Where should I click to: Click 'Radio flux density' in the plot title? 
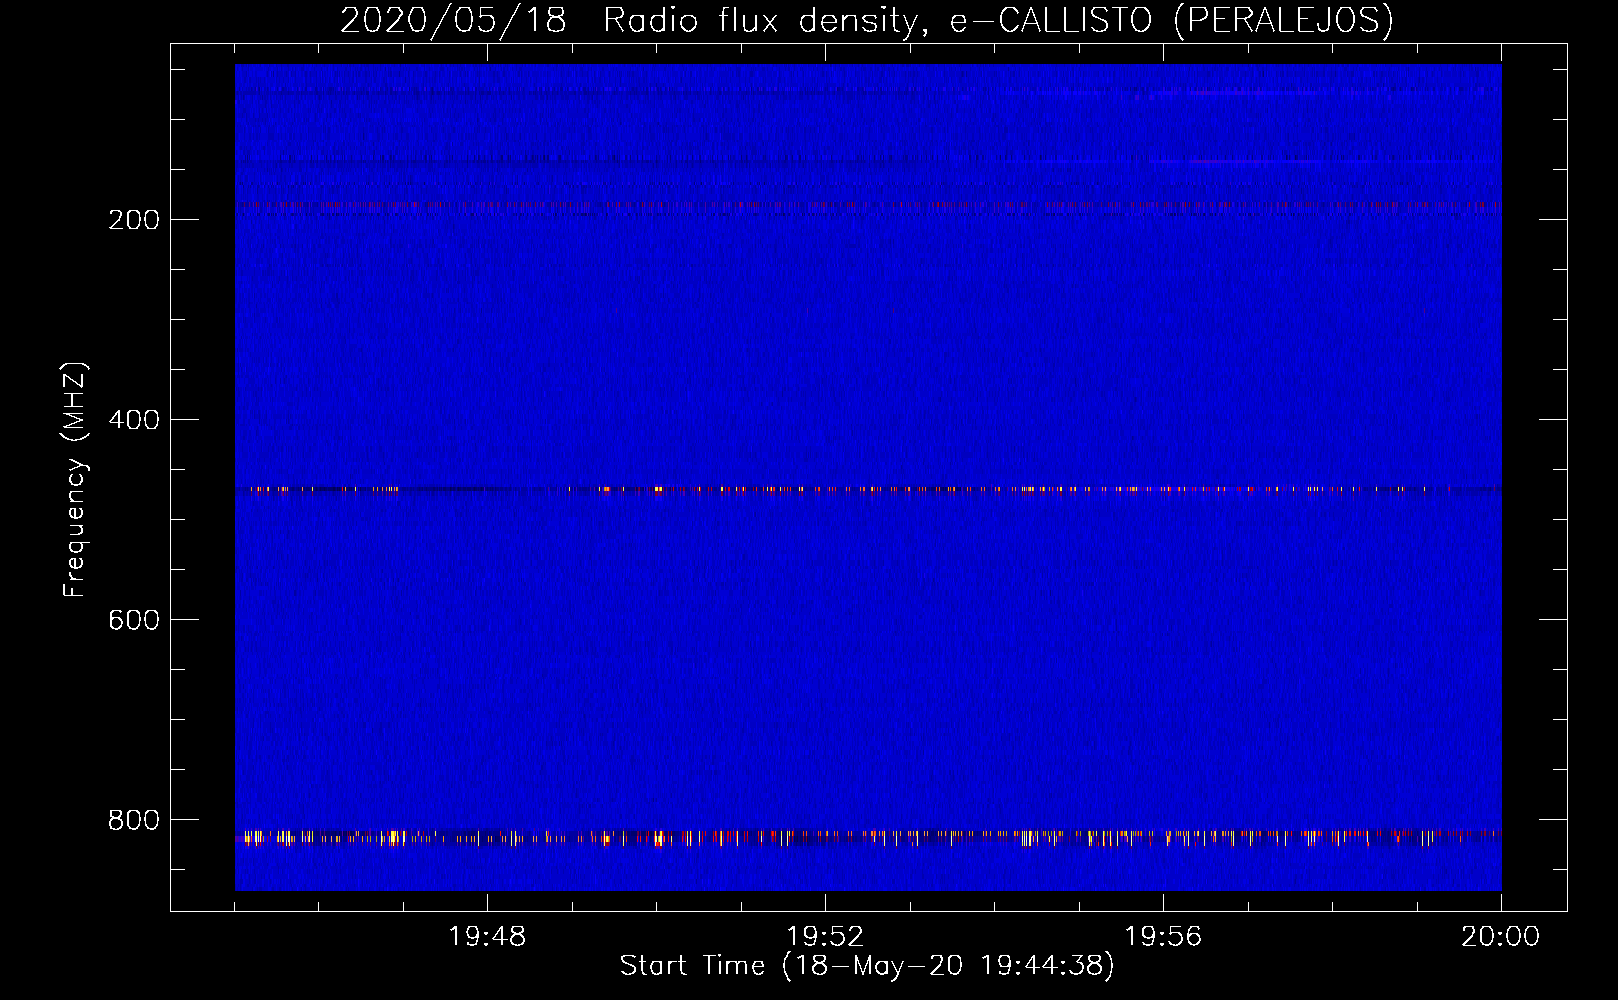click(x=760, y=20)
